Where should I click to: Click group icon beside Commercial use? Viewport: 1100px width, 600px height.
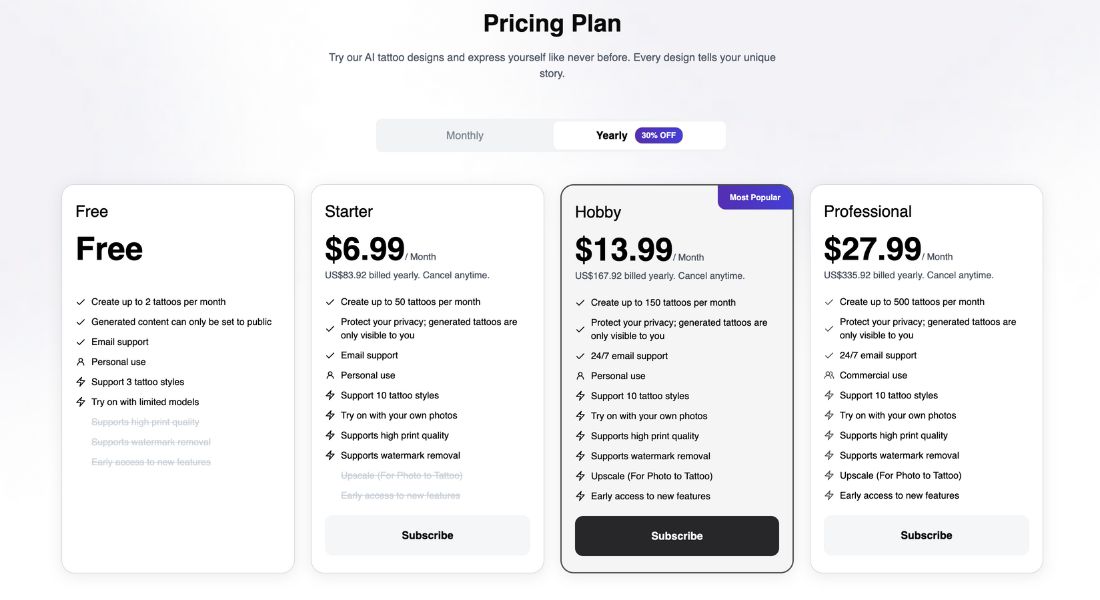829,375
